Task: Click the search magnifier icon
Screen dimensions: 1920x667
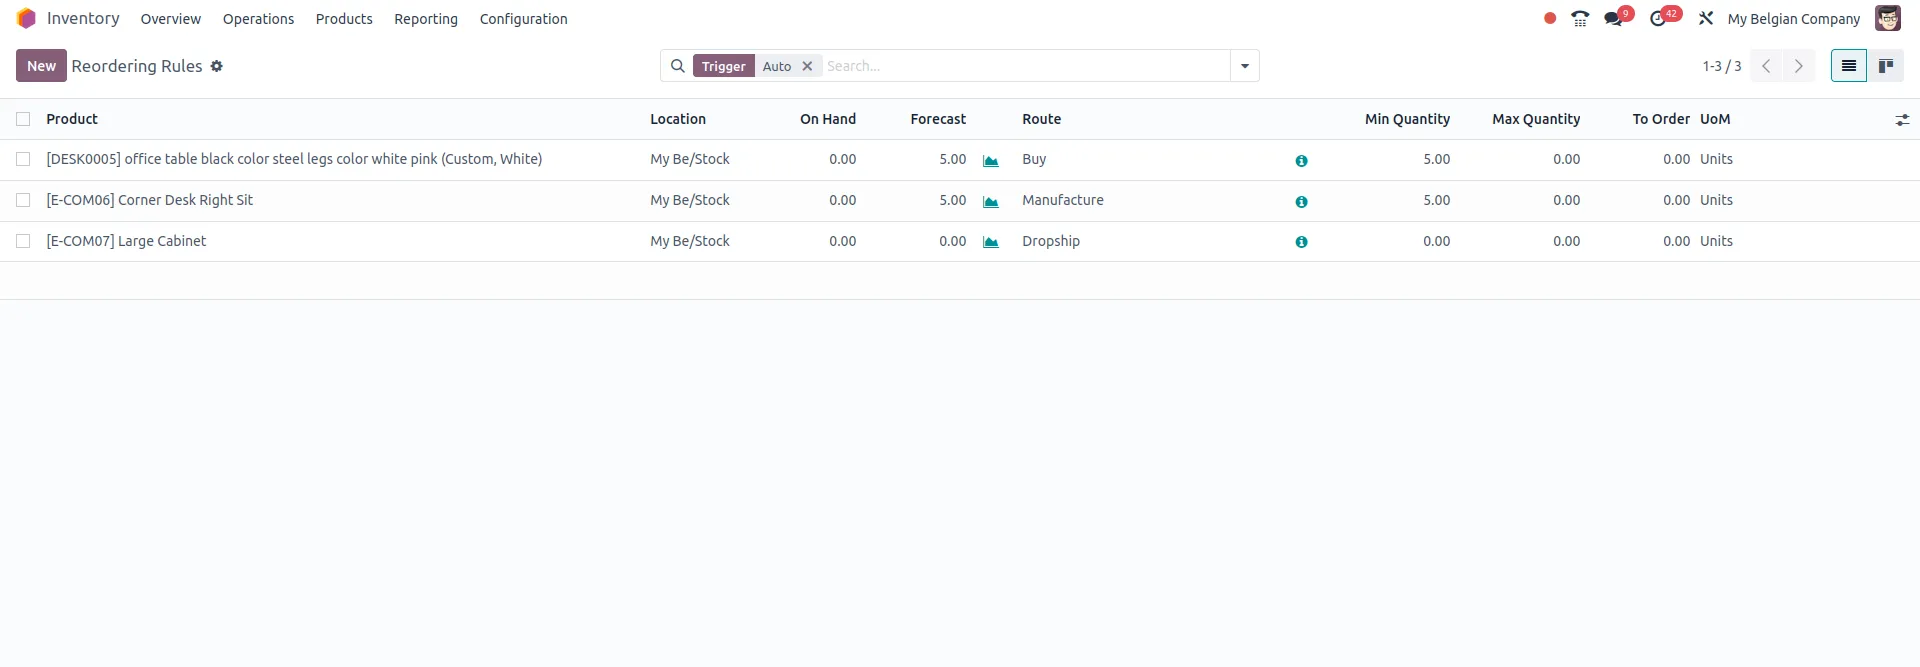Action: point(678,66)
